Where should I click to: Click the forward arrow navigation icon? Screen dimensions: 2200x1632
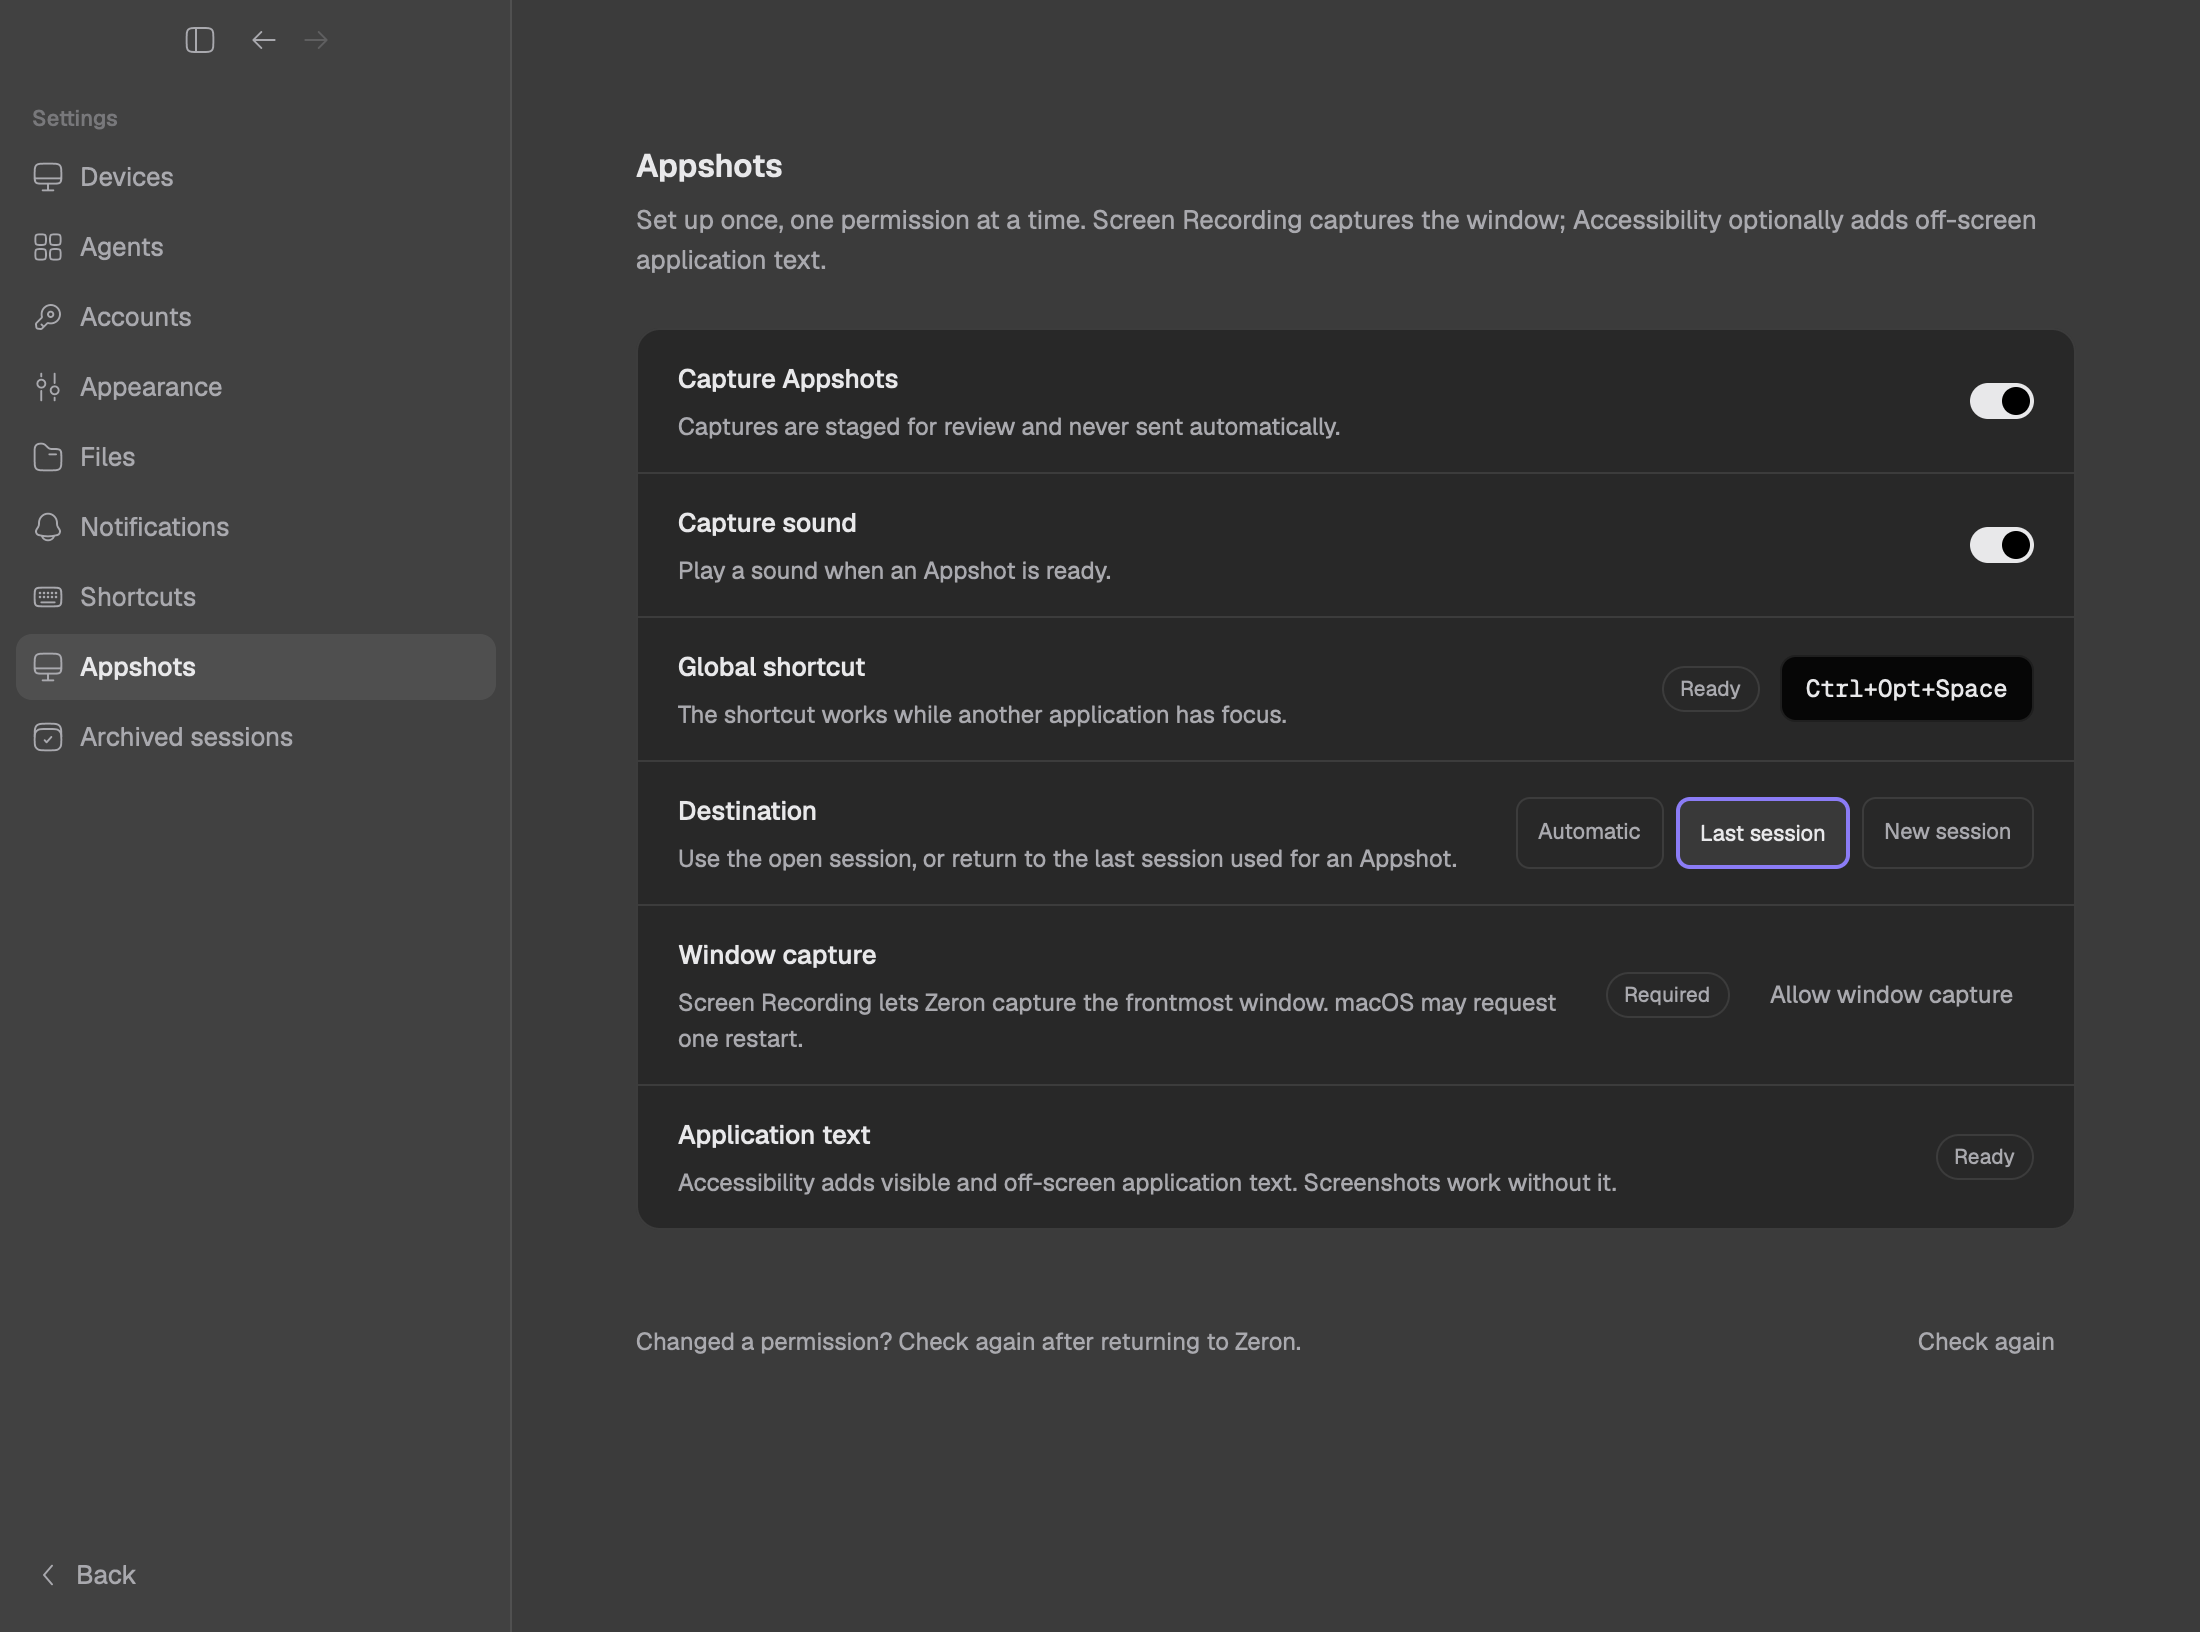coord(316,40)
